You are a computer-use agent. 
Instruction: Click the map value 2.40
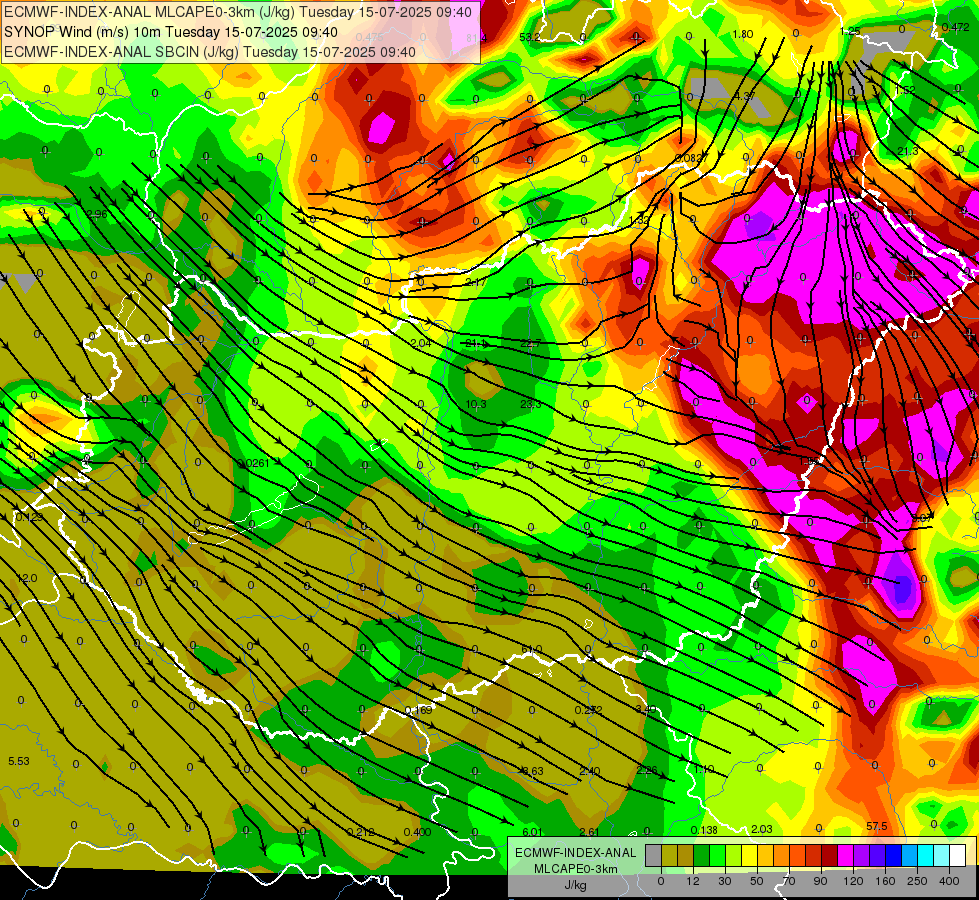pyautogui.click(x=589, y=771)
